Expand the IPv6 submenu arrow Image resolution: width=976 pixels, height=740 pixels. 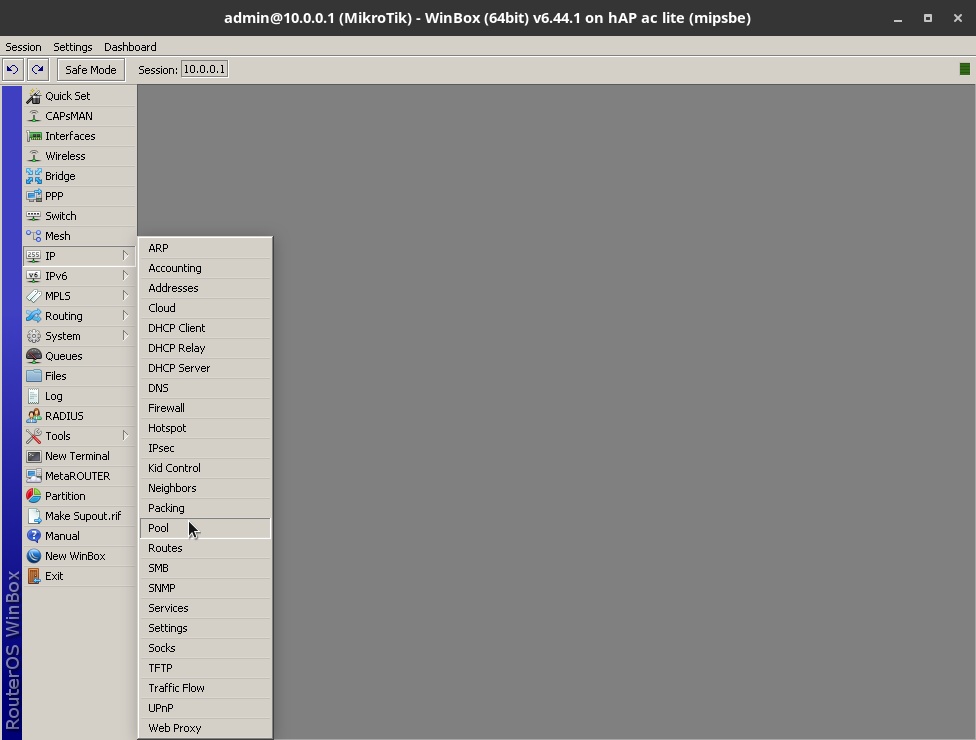[126, 276]
